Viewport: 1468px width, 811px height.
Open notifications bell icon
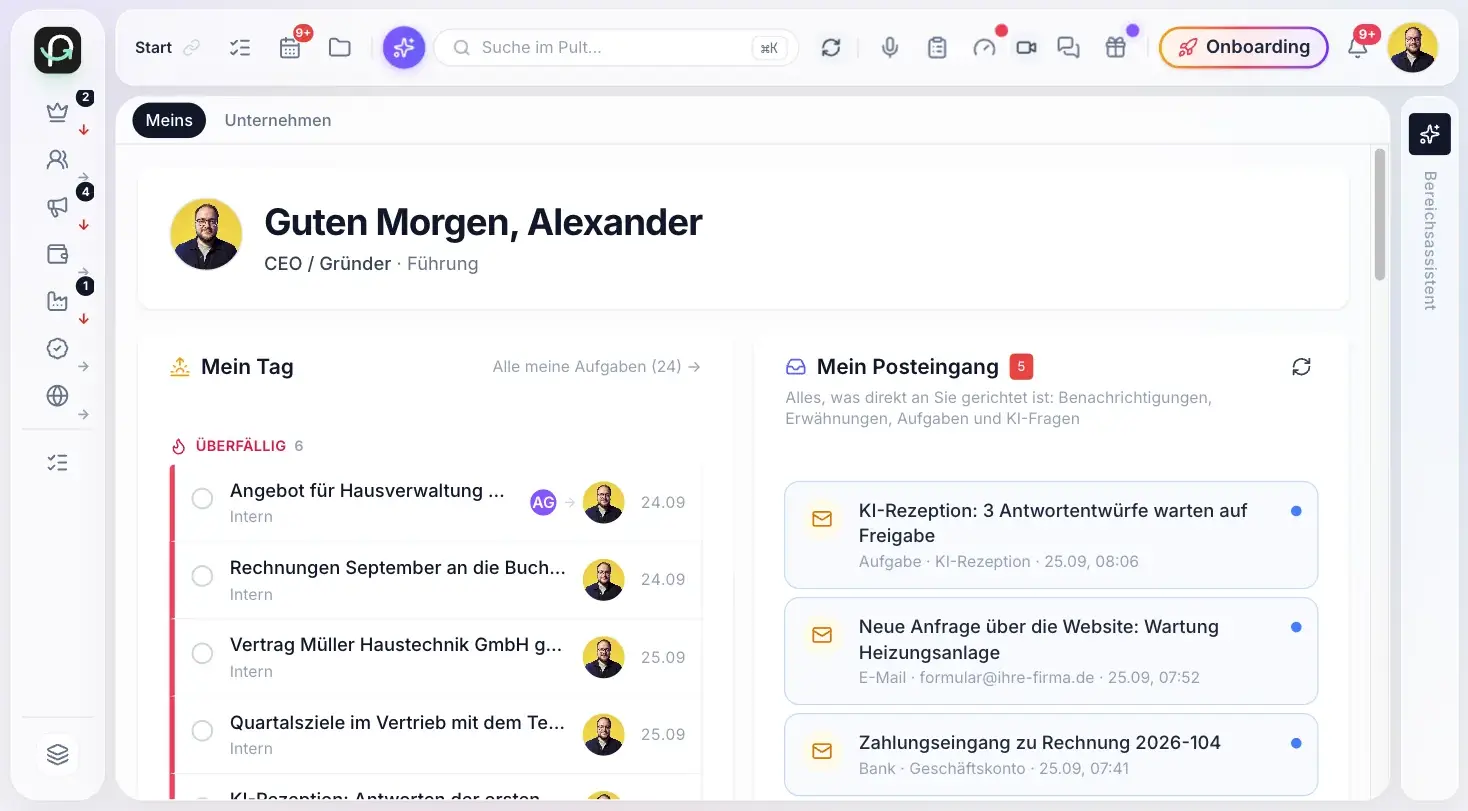(x=1357, y=48)
